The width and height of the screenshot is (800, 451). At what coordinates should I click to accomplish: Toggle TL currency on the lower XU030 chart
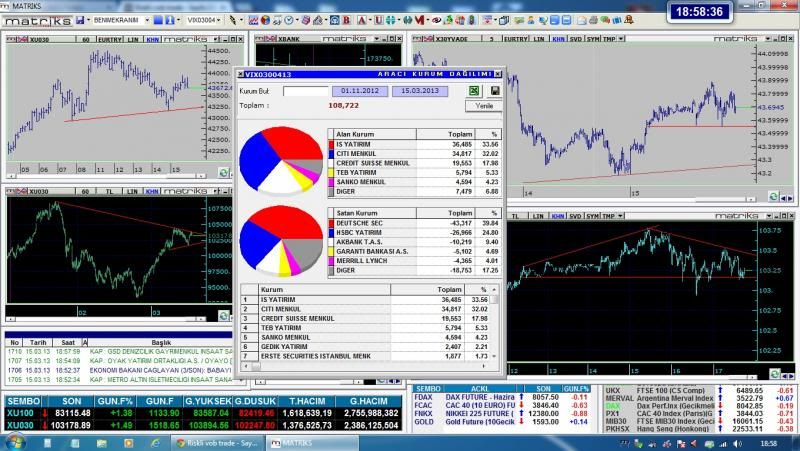click(109, 191)
